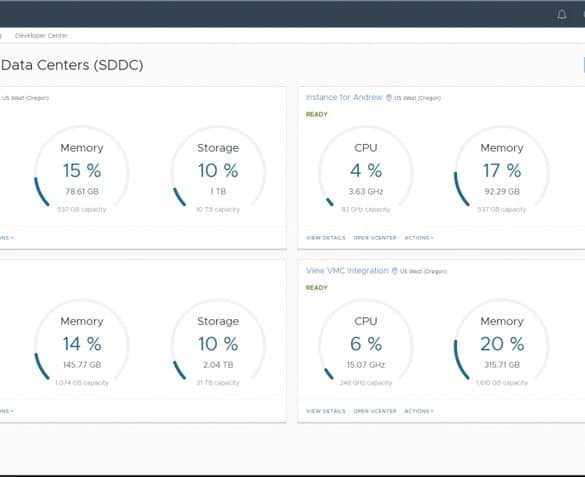Click Open vCenter under Instance for Andrew
Image resolution: width=585 pixels, height=477 pixels.
click(x=375, y=238)
